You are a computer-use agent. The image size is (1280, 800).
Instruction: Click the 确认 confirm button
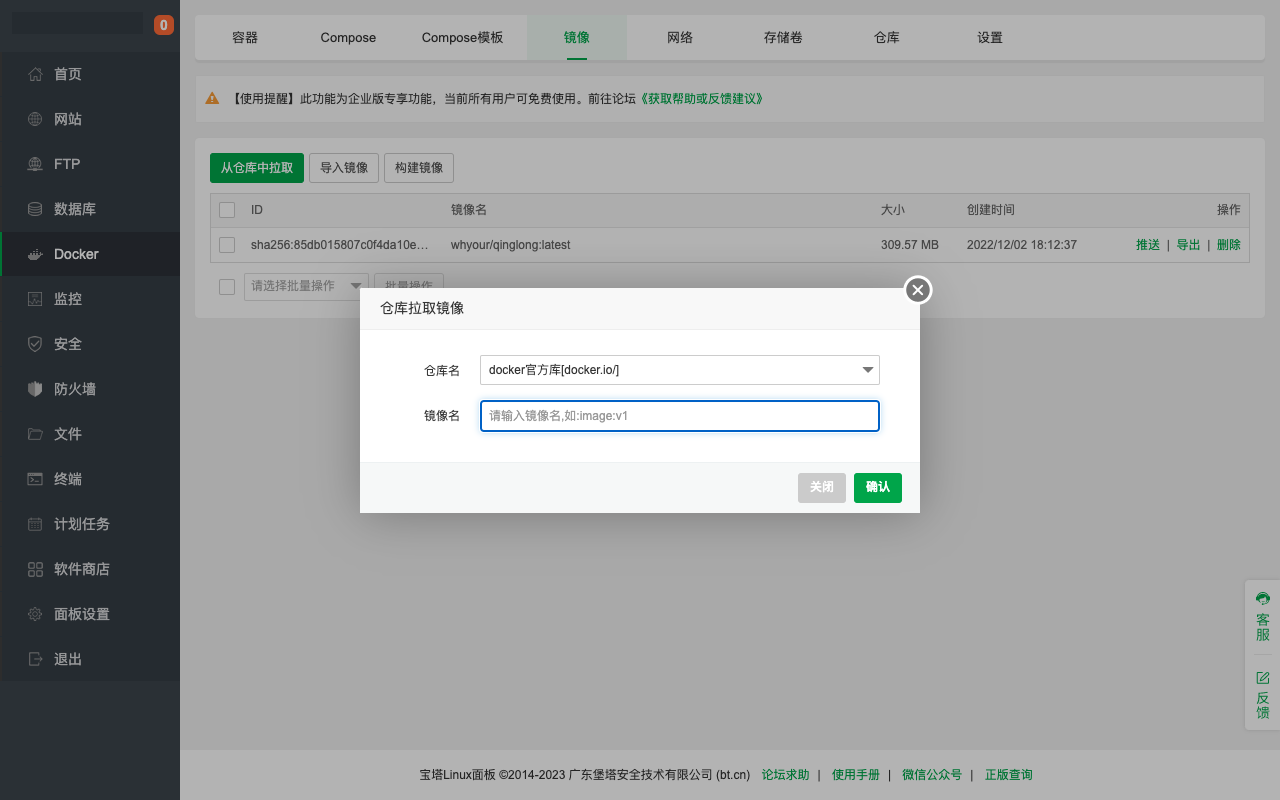pyautogui.click(x=877, y=488)
